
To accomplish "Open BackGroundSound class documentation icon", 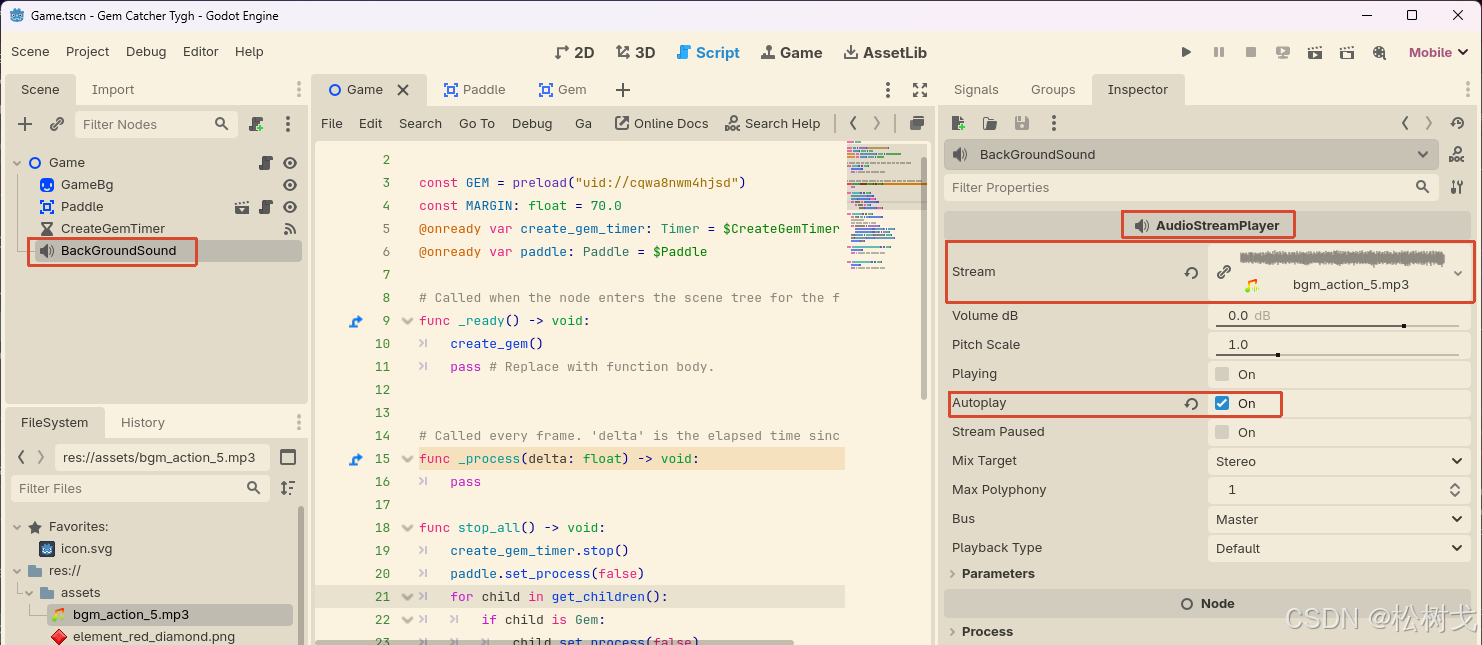I will click(x=1457, y=155).
